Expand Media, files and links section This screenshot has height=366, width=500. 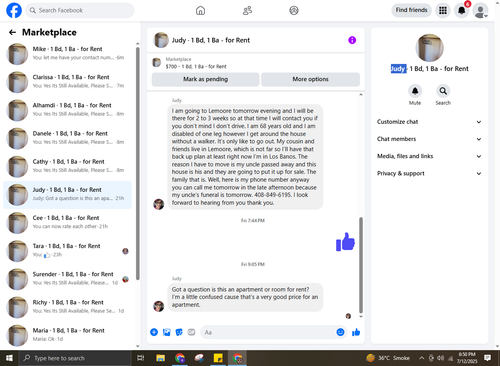tap(429, 156)
